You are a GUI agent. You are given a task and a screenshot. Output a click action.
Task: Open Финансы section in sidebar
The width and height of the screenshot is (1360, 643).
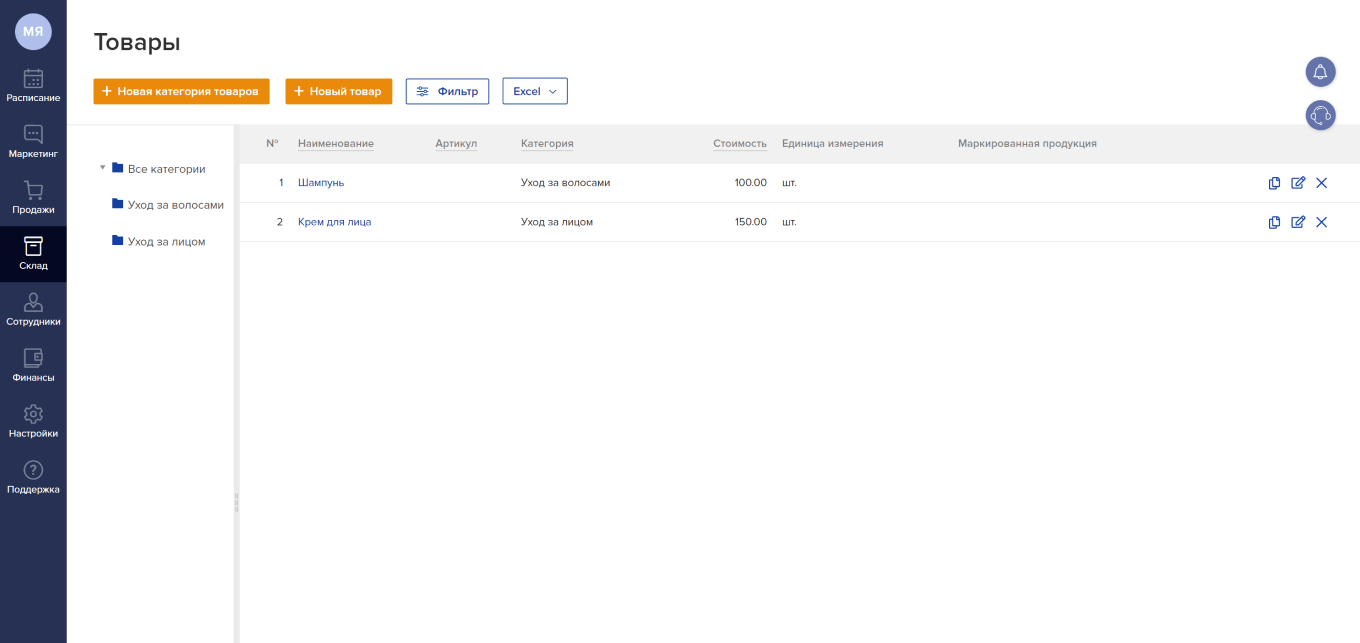(x=33, y=366)
